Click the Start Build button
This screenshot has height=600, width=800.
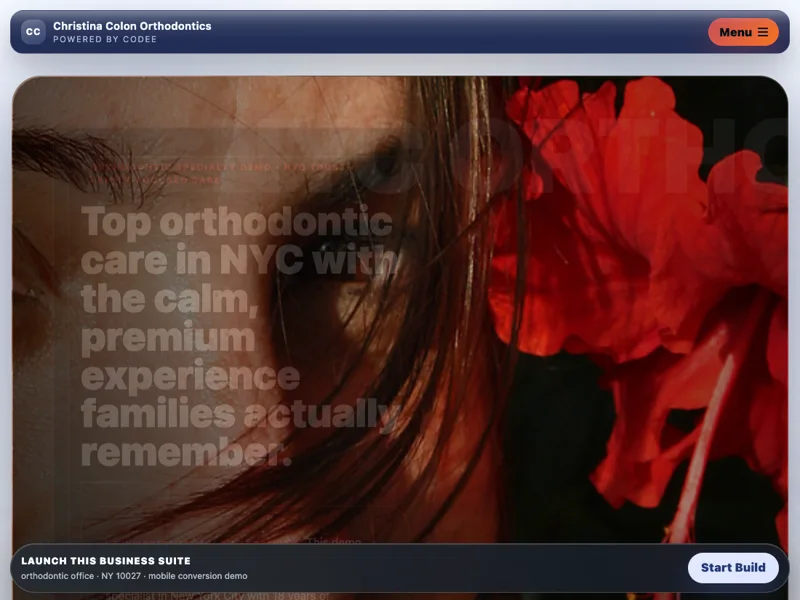tap(733, 568)
